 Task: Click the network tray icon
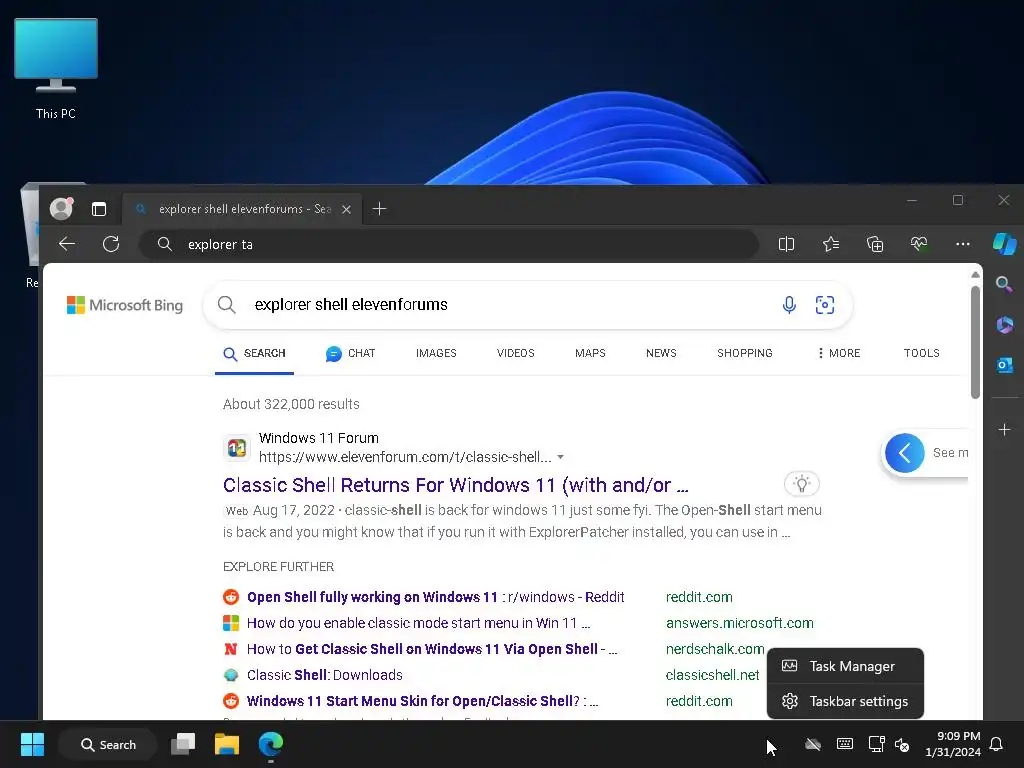click(876, 744)
